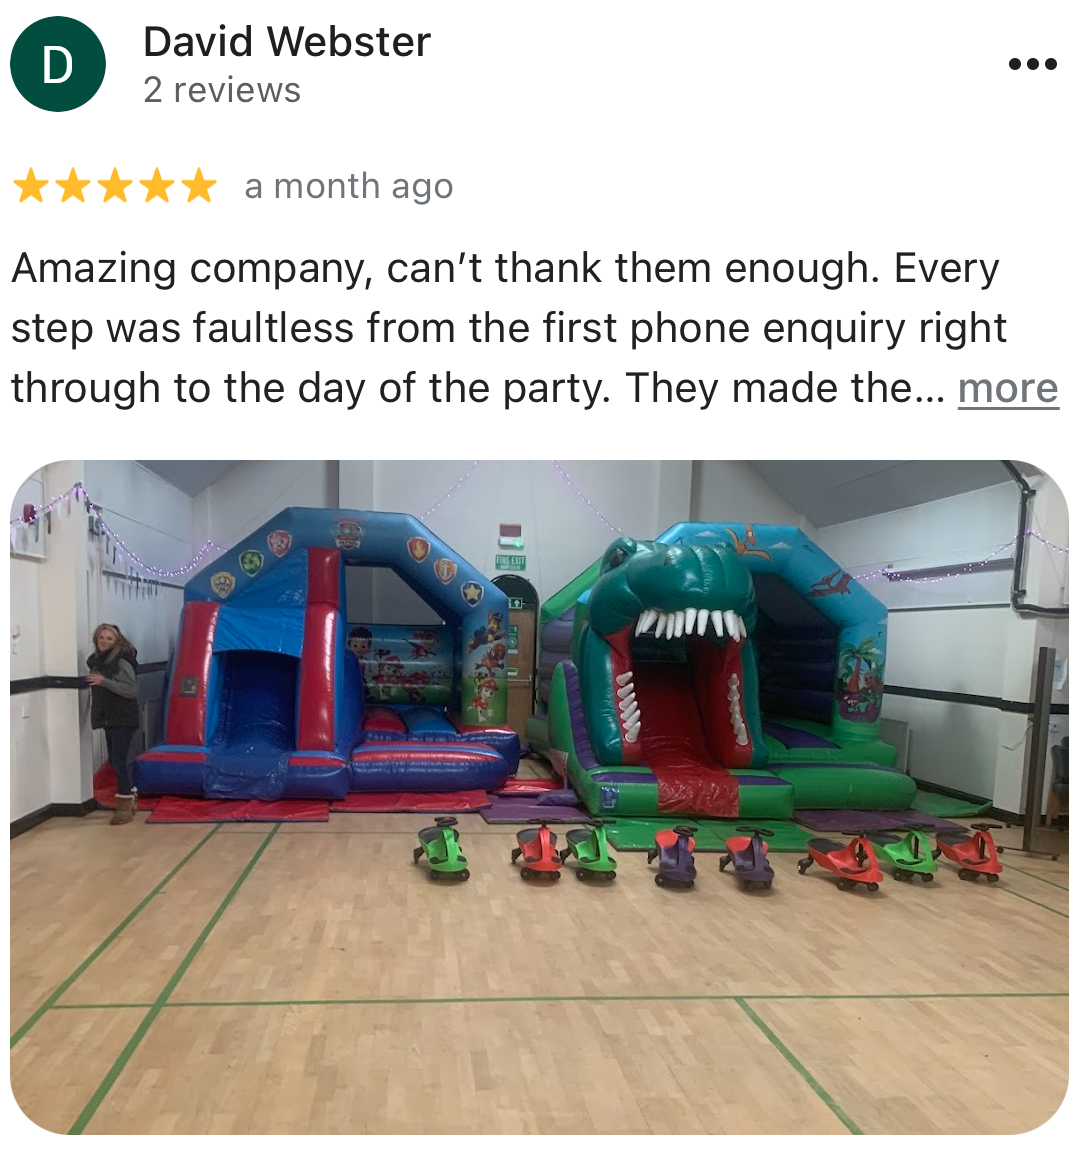Click the fifth yellow rating star
This screenshot has width=1069, height=1157.
click(199, 185)
